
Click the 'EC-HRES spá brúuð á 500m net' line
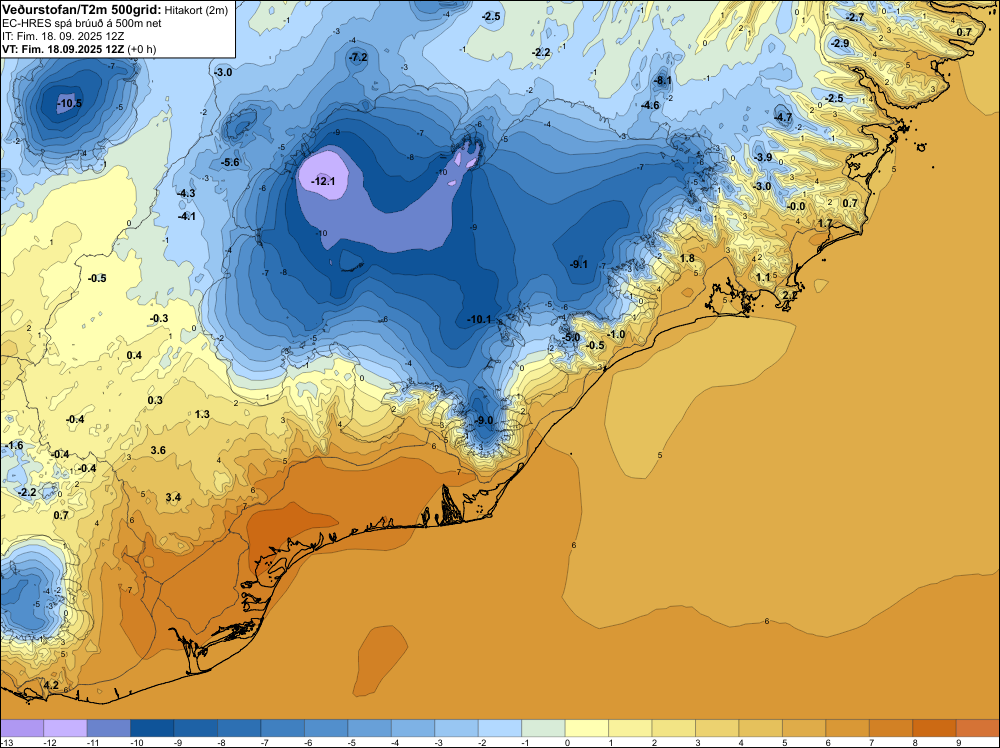(82, 23)
